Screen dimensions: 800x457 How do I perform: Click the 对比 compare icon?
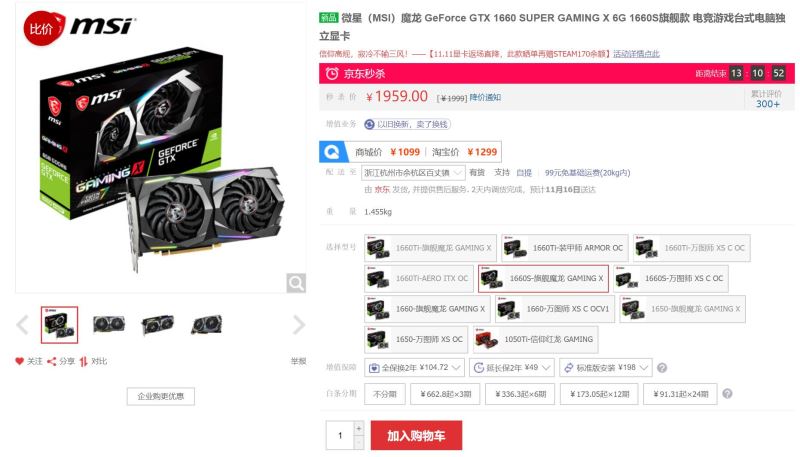(84, 362)
